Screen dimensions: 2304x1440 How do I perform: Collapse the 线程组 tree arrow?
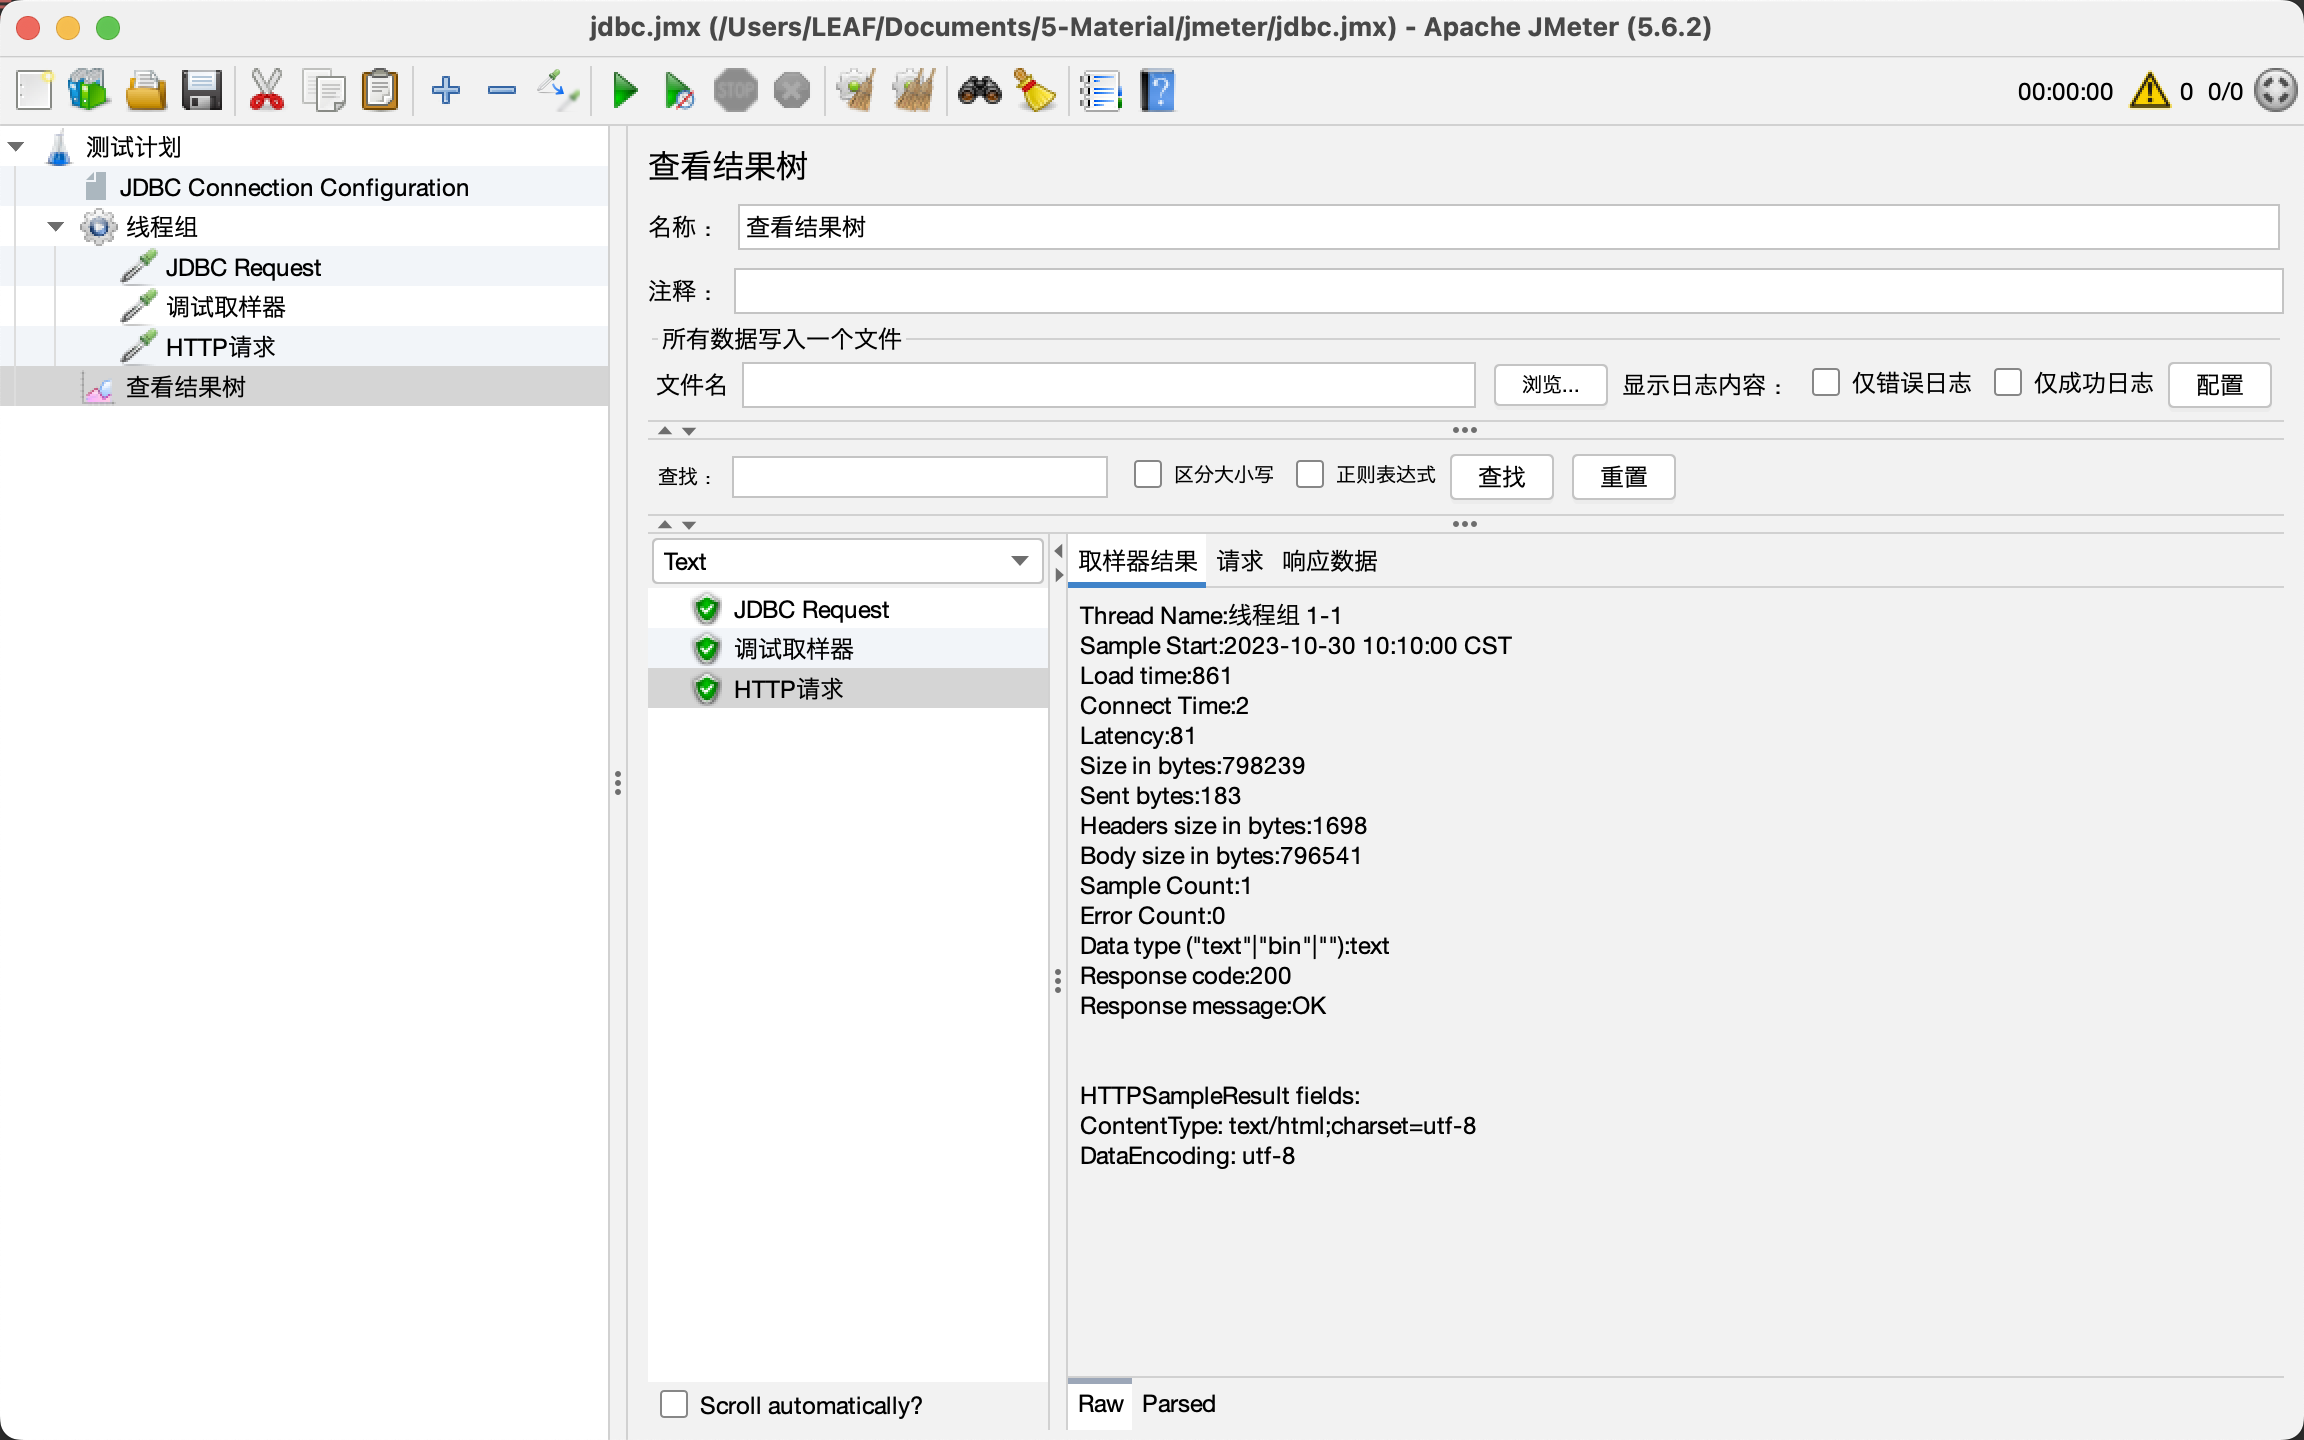56,227
